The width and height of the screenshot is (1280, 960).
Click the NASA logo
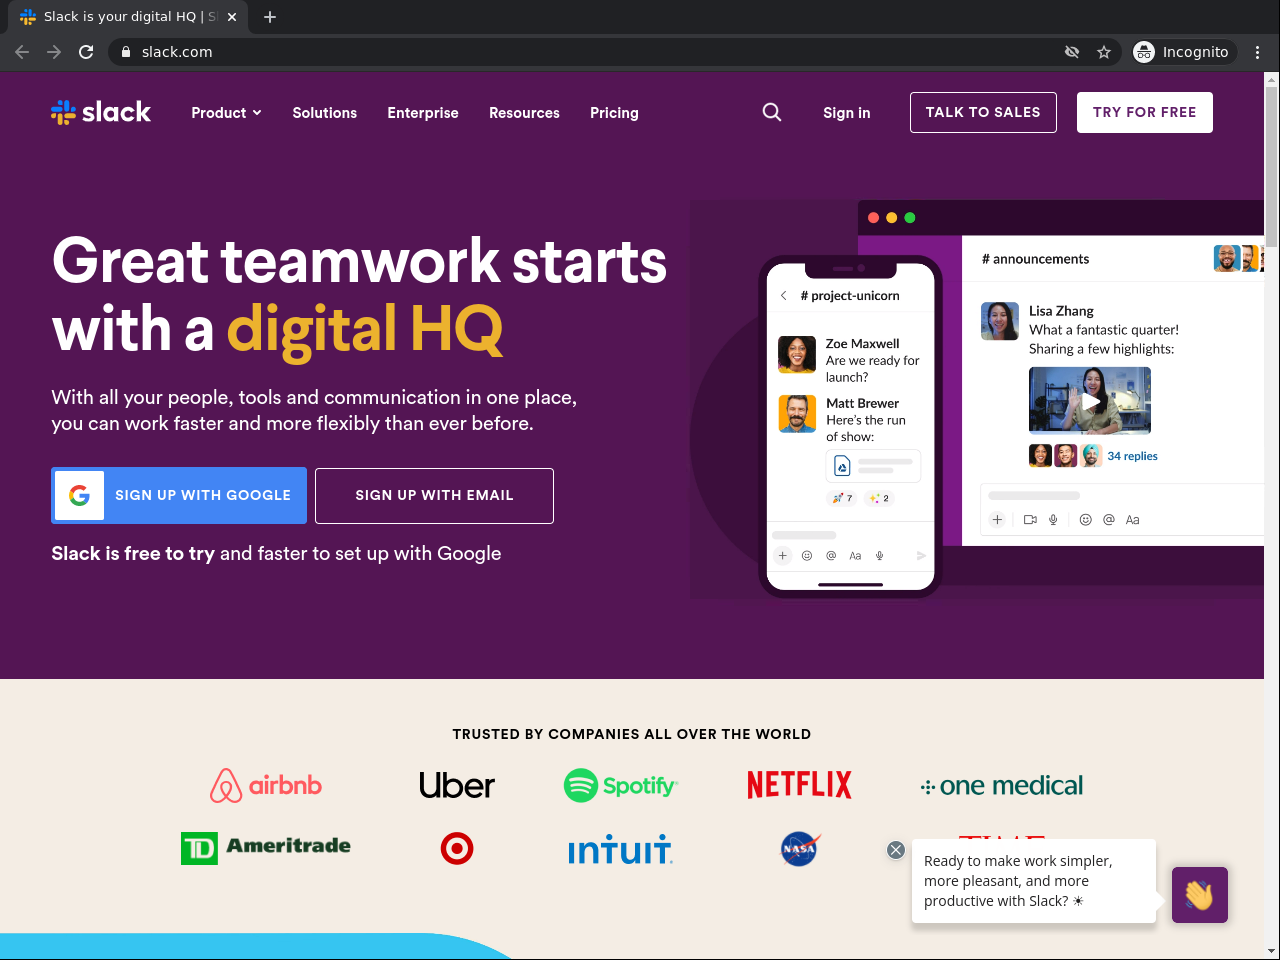point(800,849)
